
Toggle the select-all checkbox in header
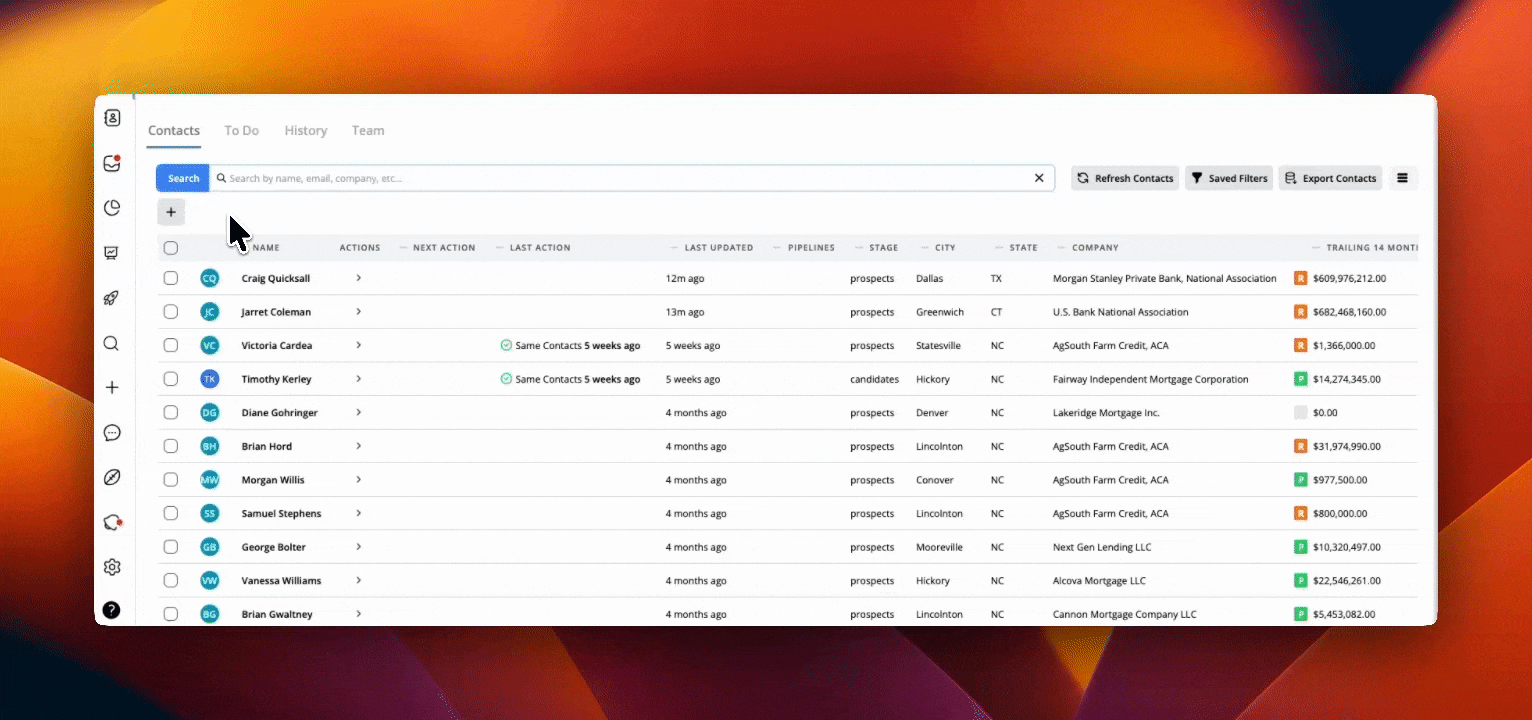(171, 248)
